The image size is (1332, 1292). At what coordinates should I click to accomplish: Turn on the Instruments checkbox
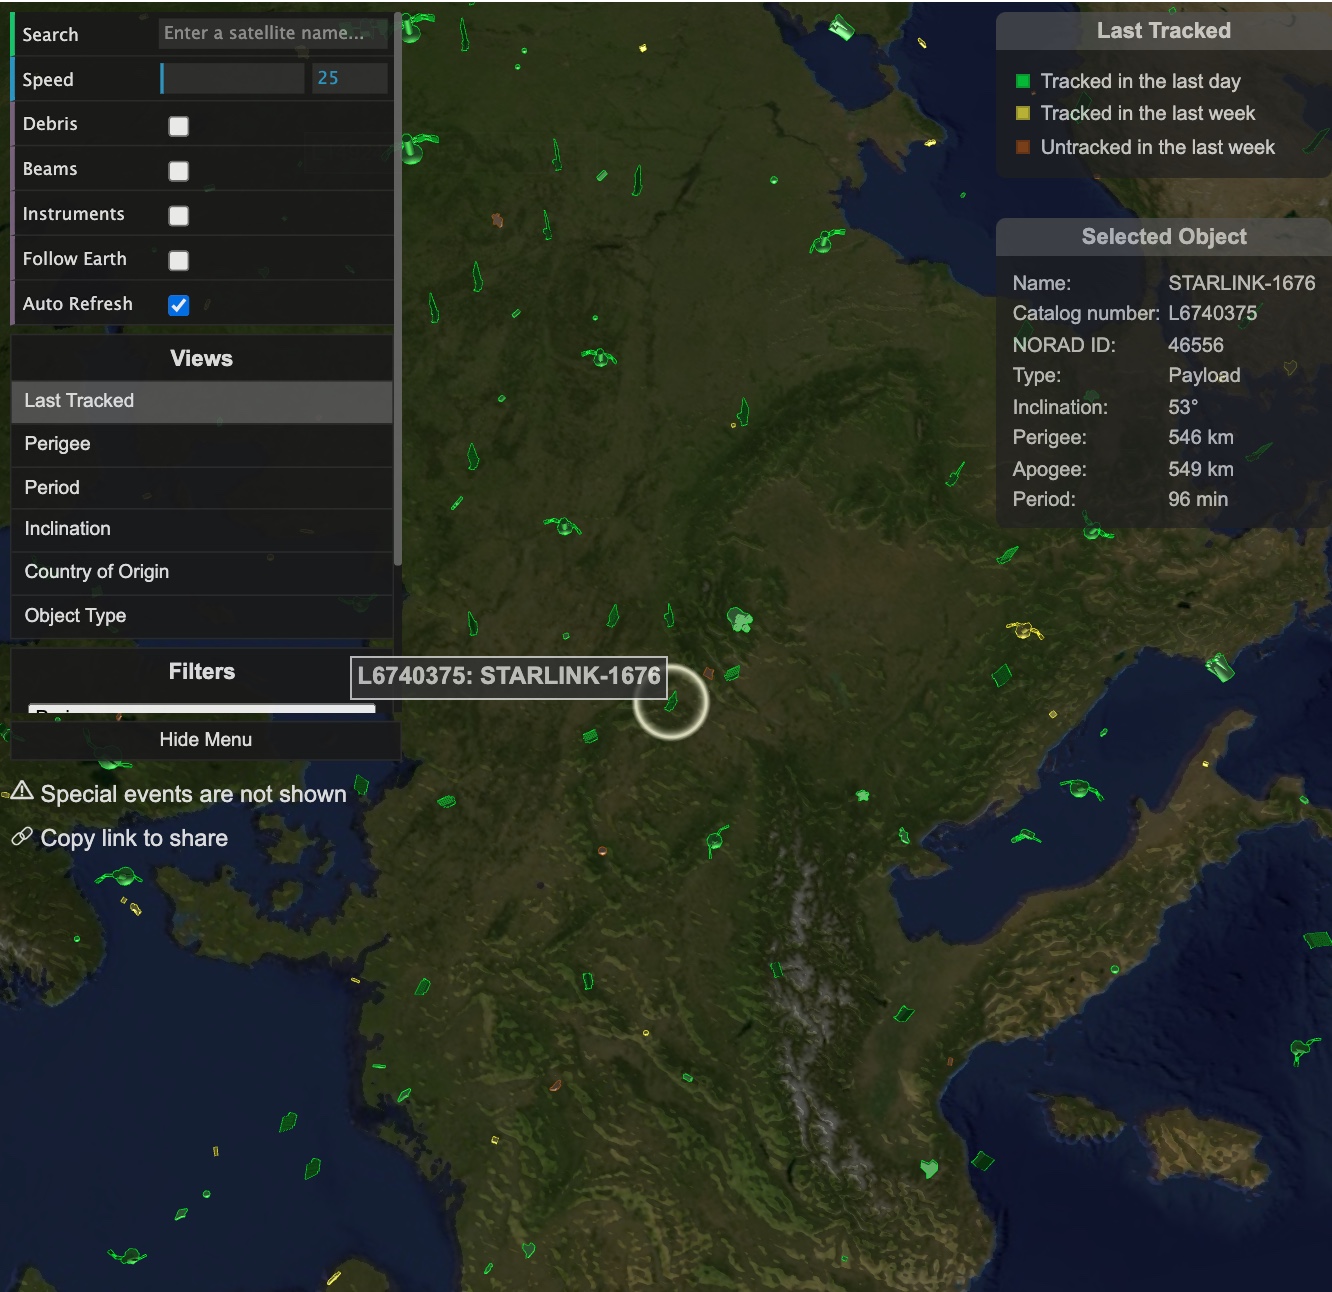179,216
